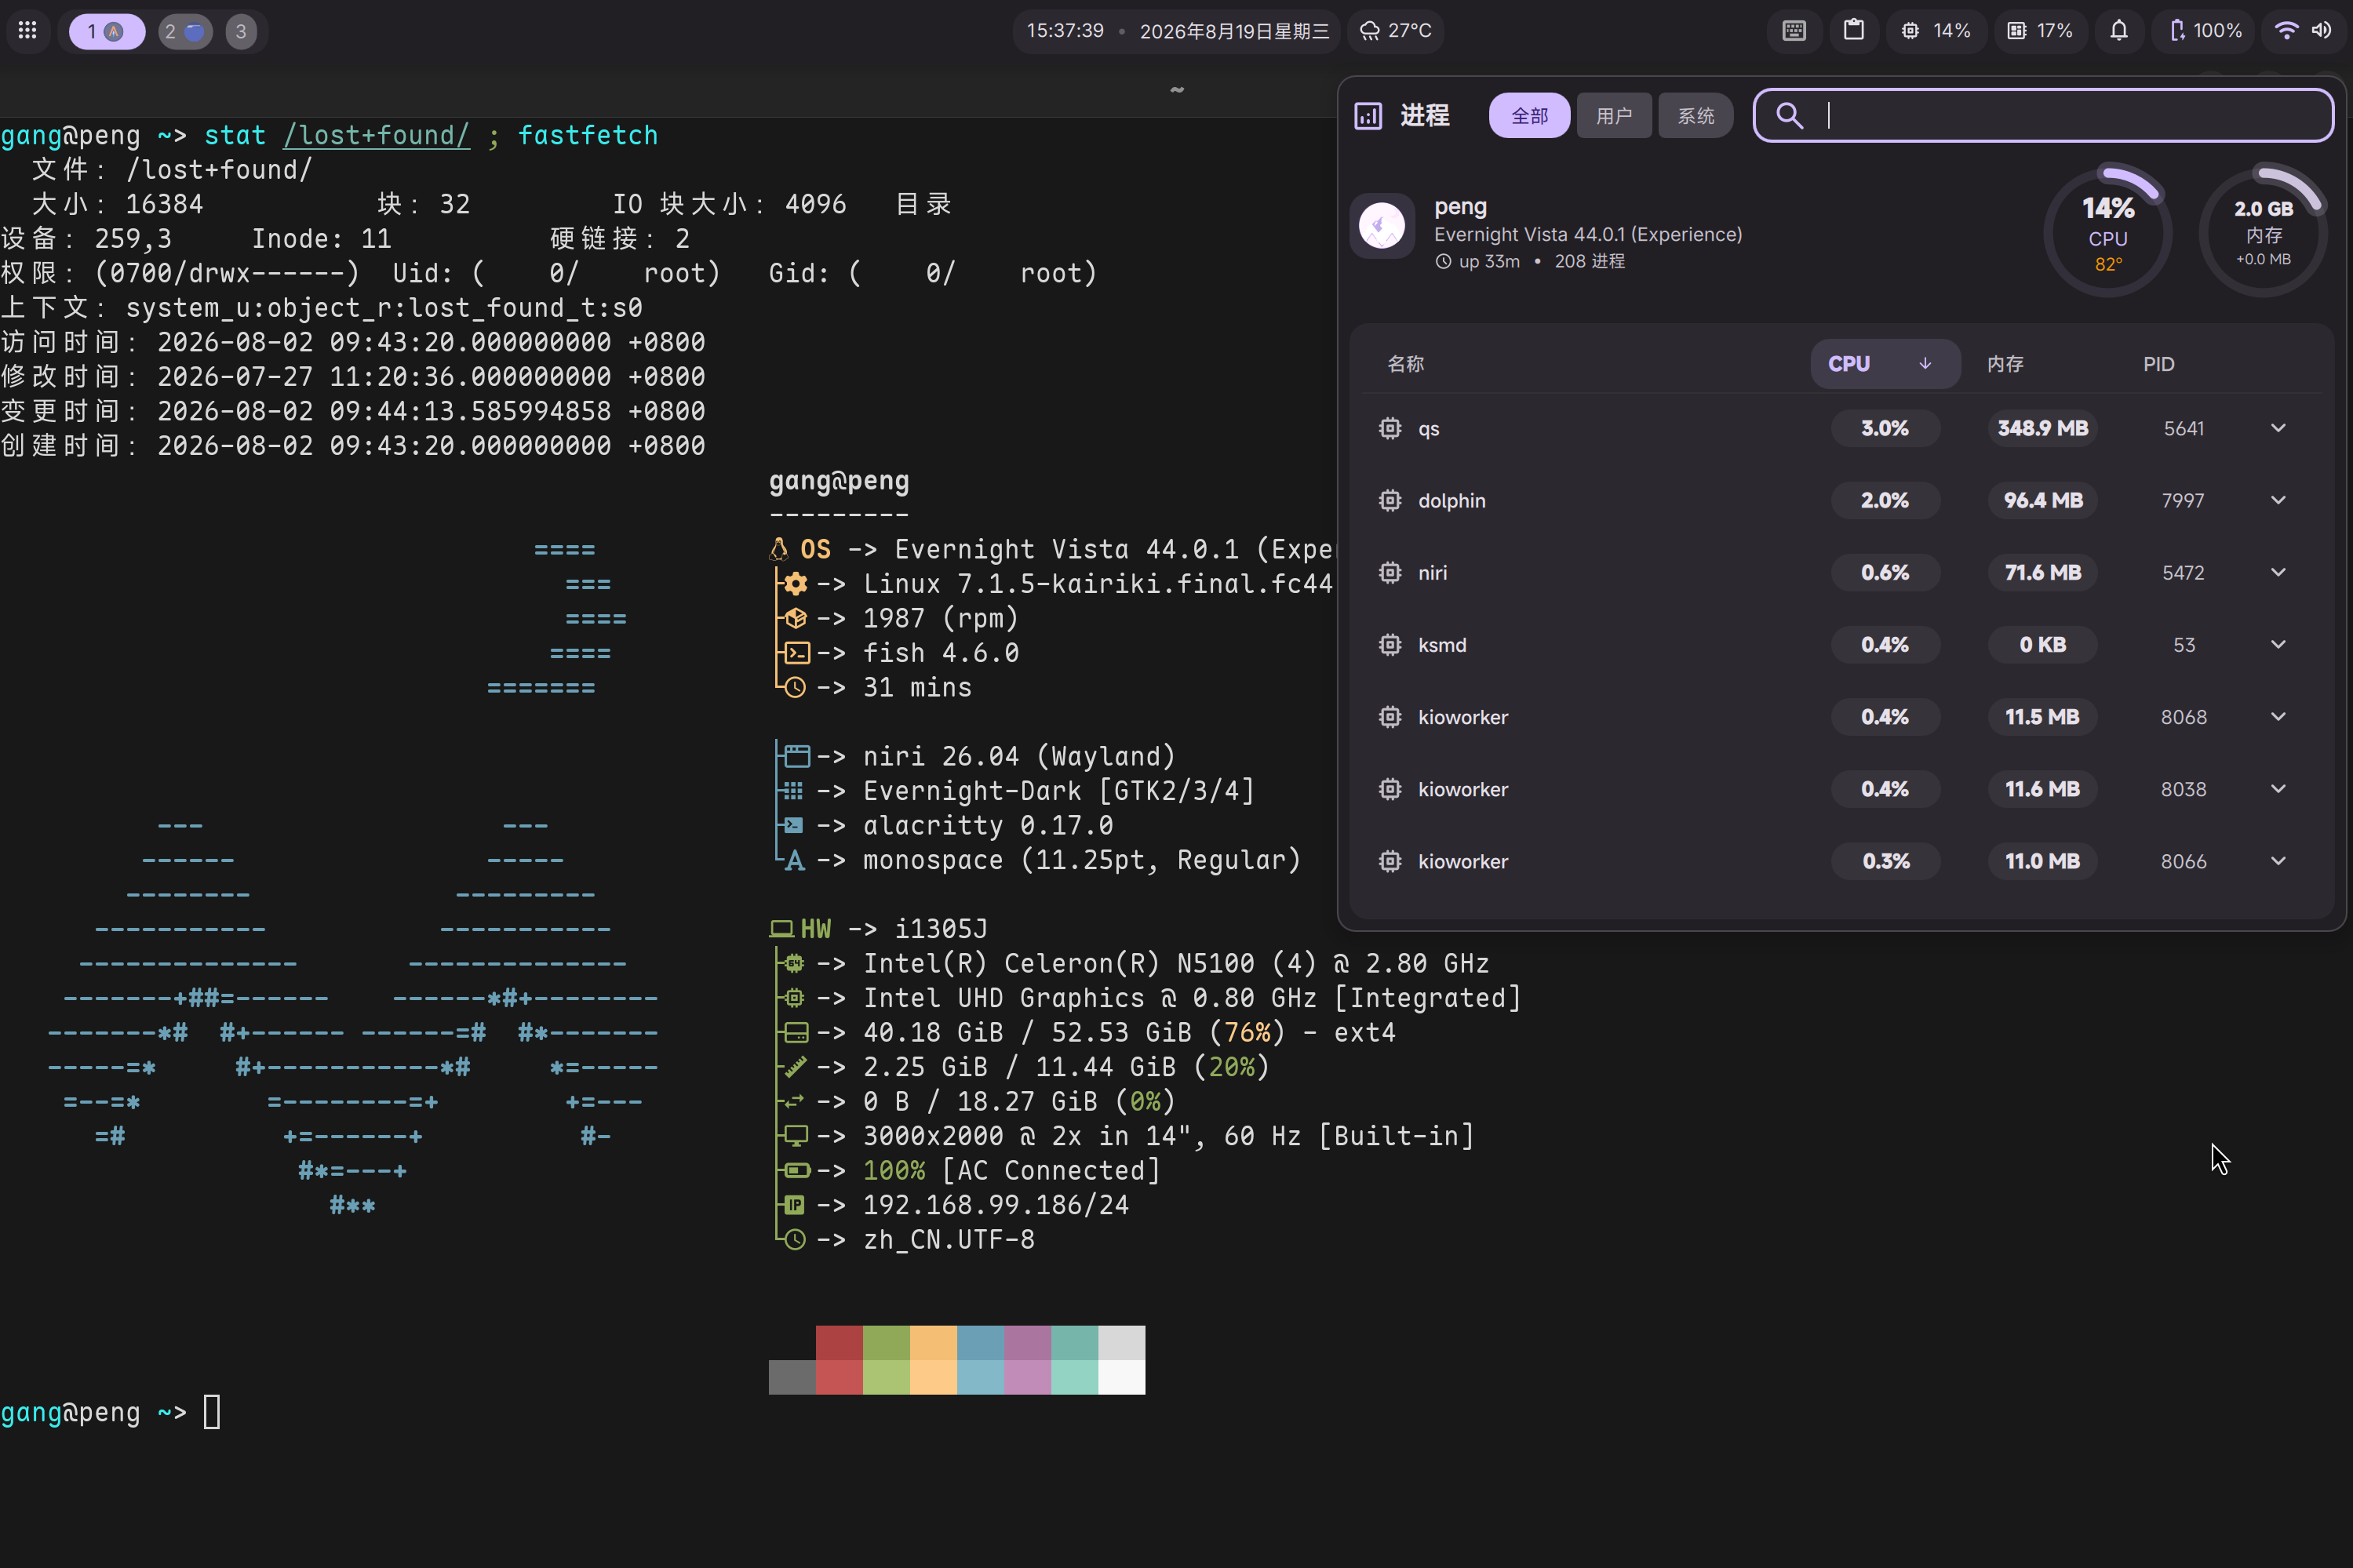Click the clock showing 15:37:39

click(x=1065, y=31)
